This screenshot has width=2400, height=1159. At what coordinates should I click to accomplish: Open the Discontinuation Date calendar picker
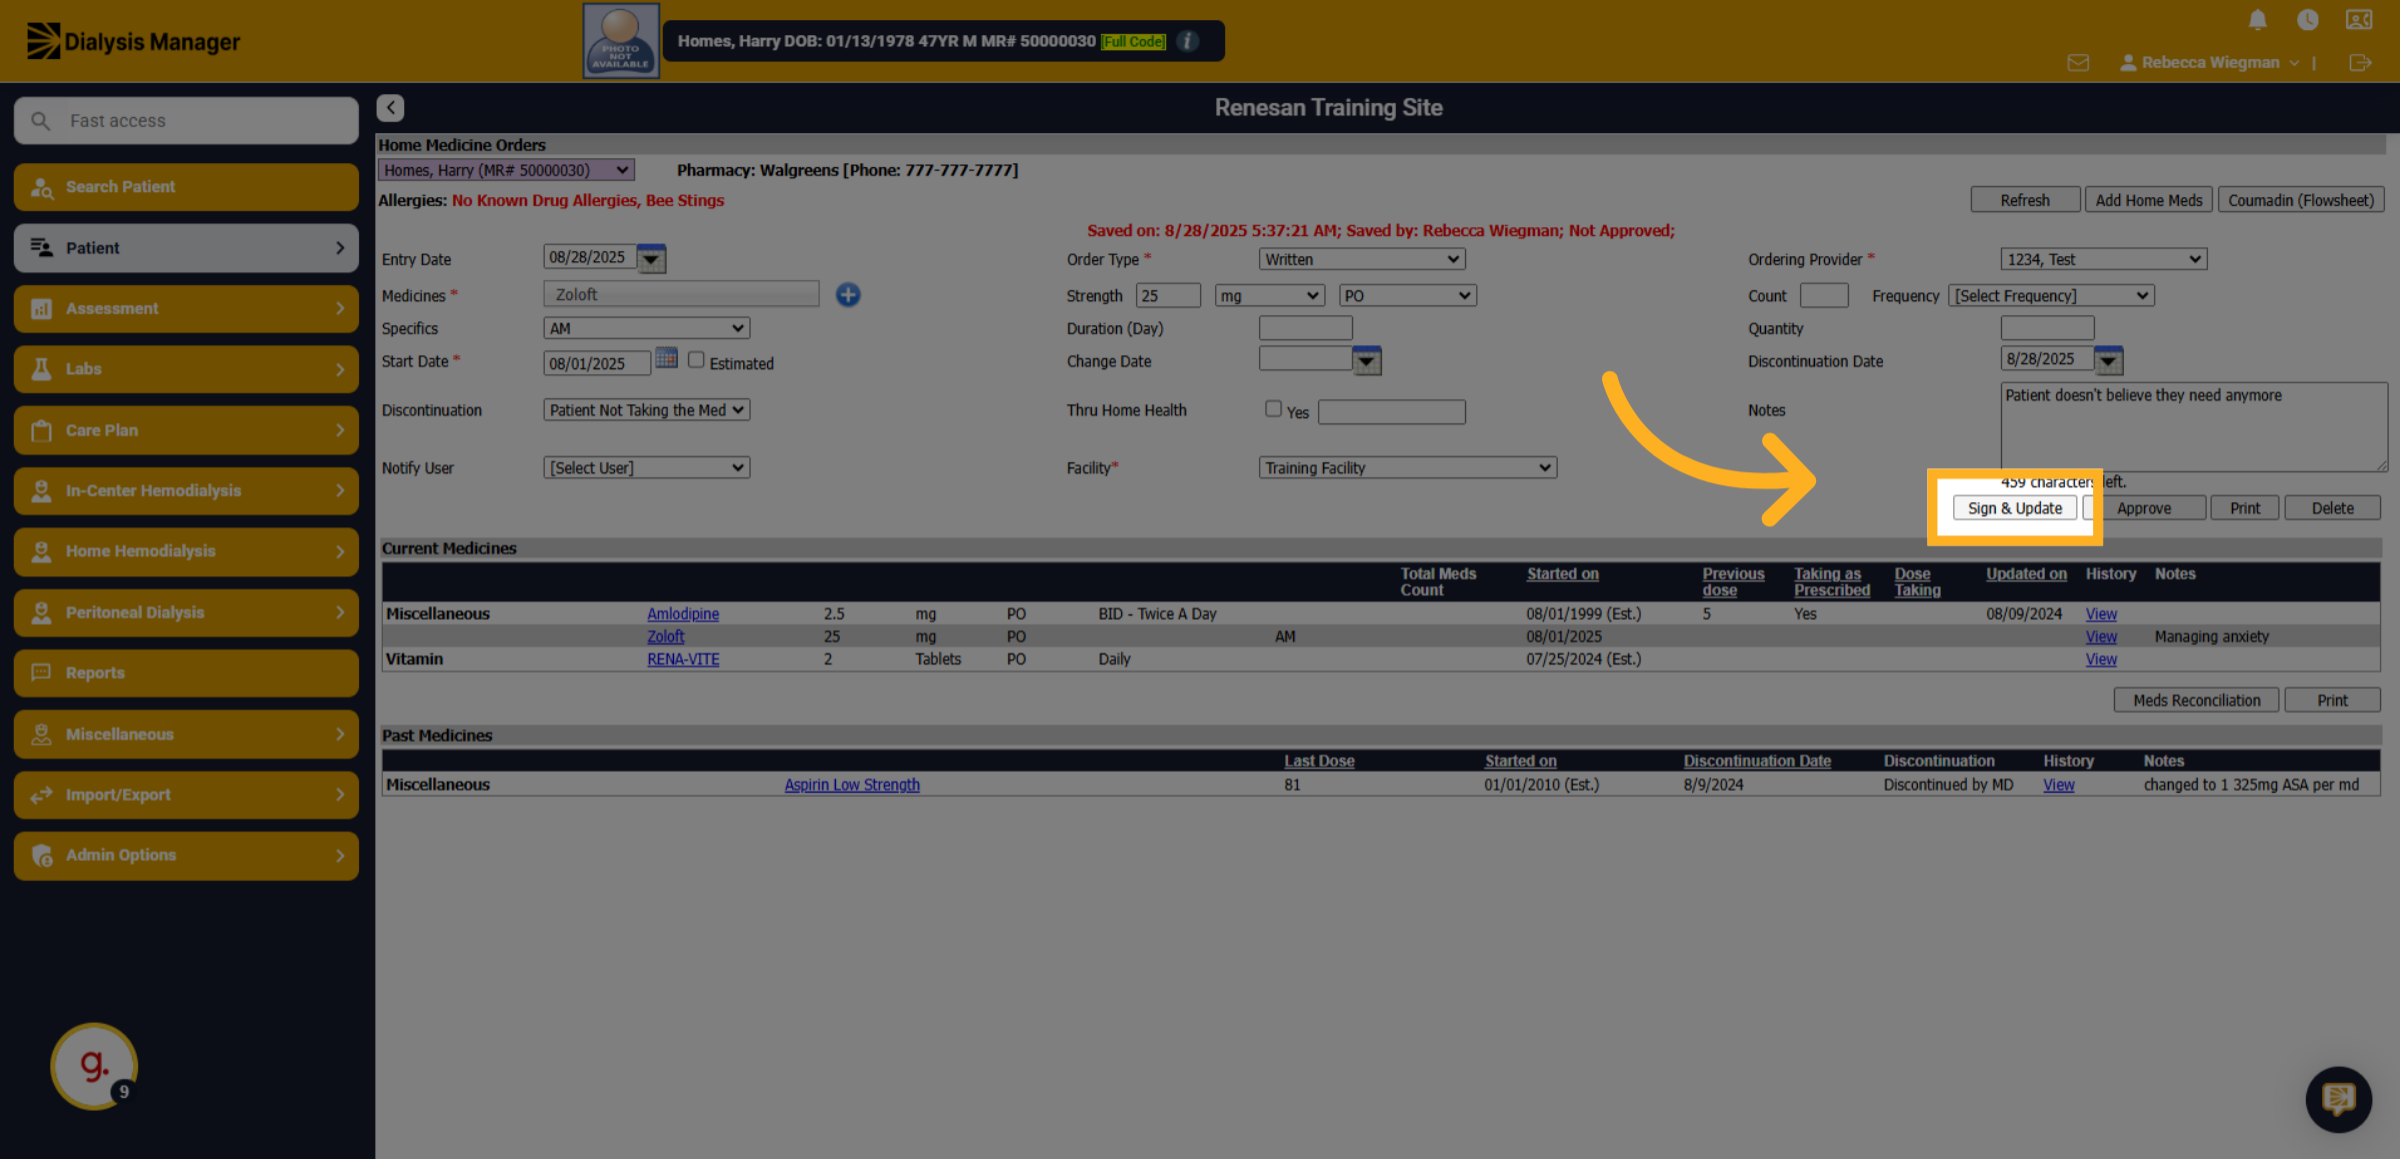(2108, 360)
